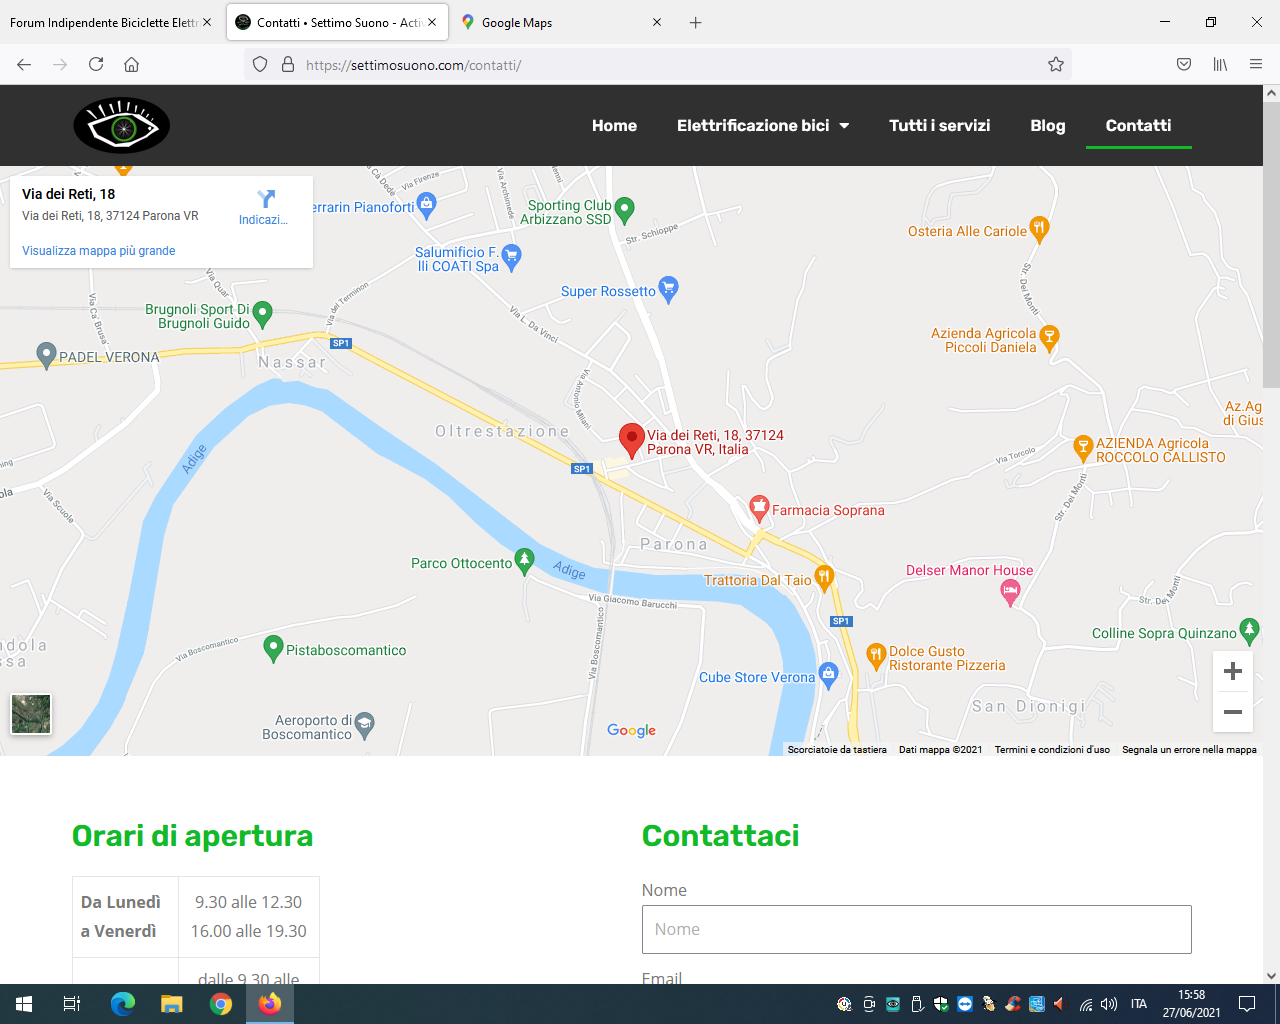1280x1024 pixels.
Task: Open Tutti i servizi page
Action: coord(940,126)
